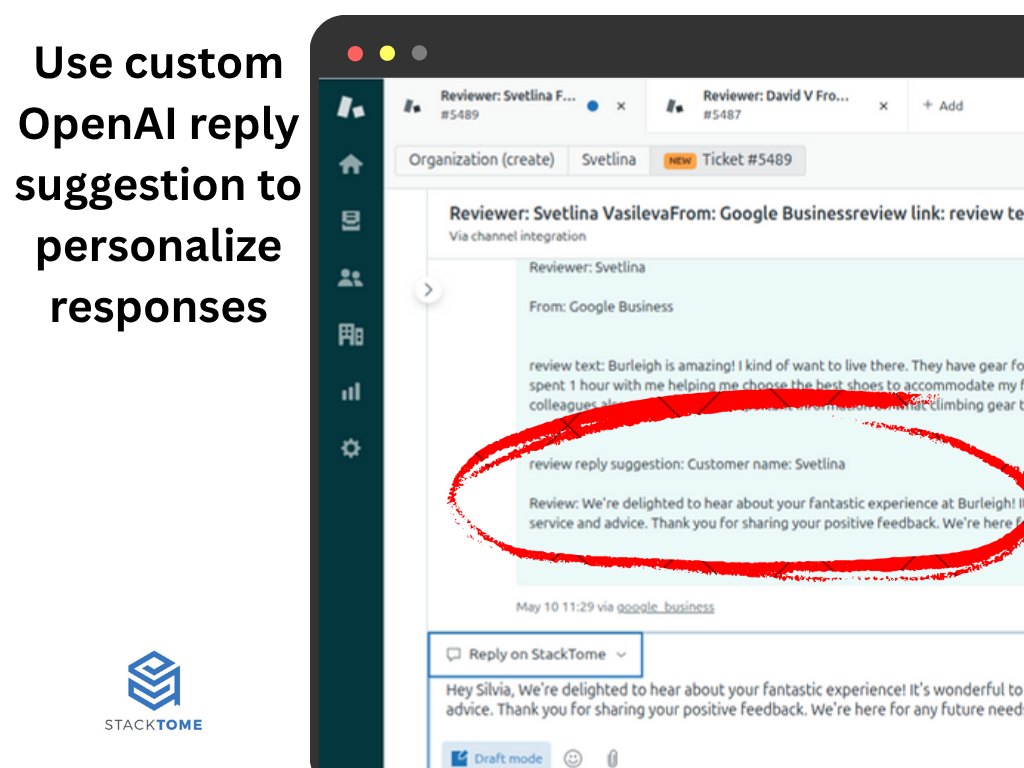The height and width of the screenshot is (768, 1024).
Task: Click the 'May 10 11:29' timestamp
Action: pyautogui.click(x=555, y=607)
